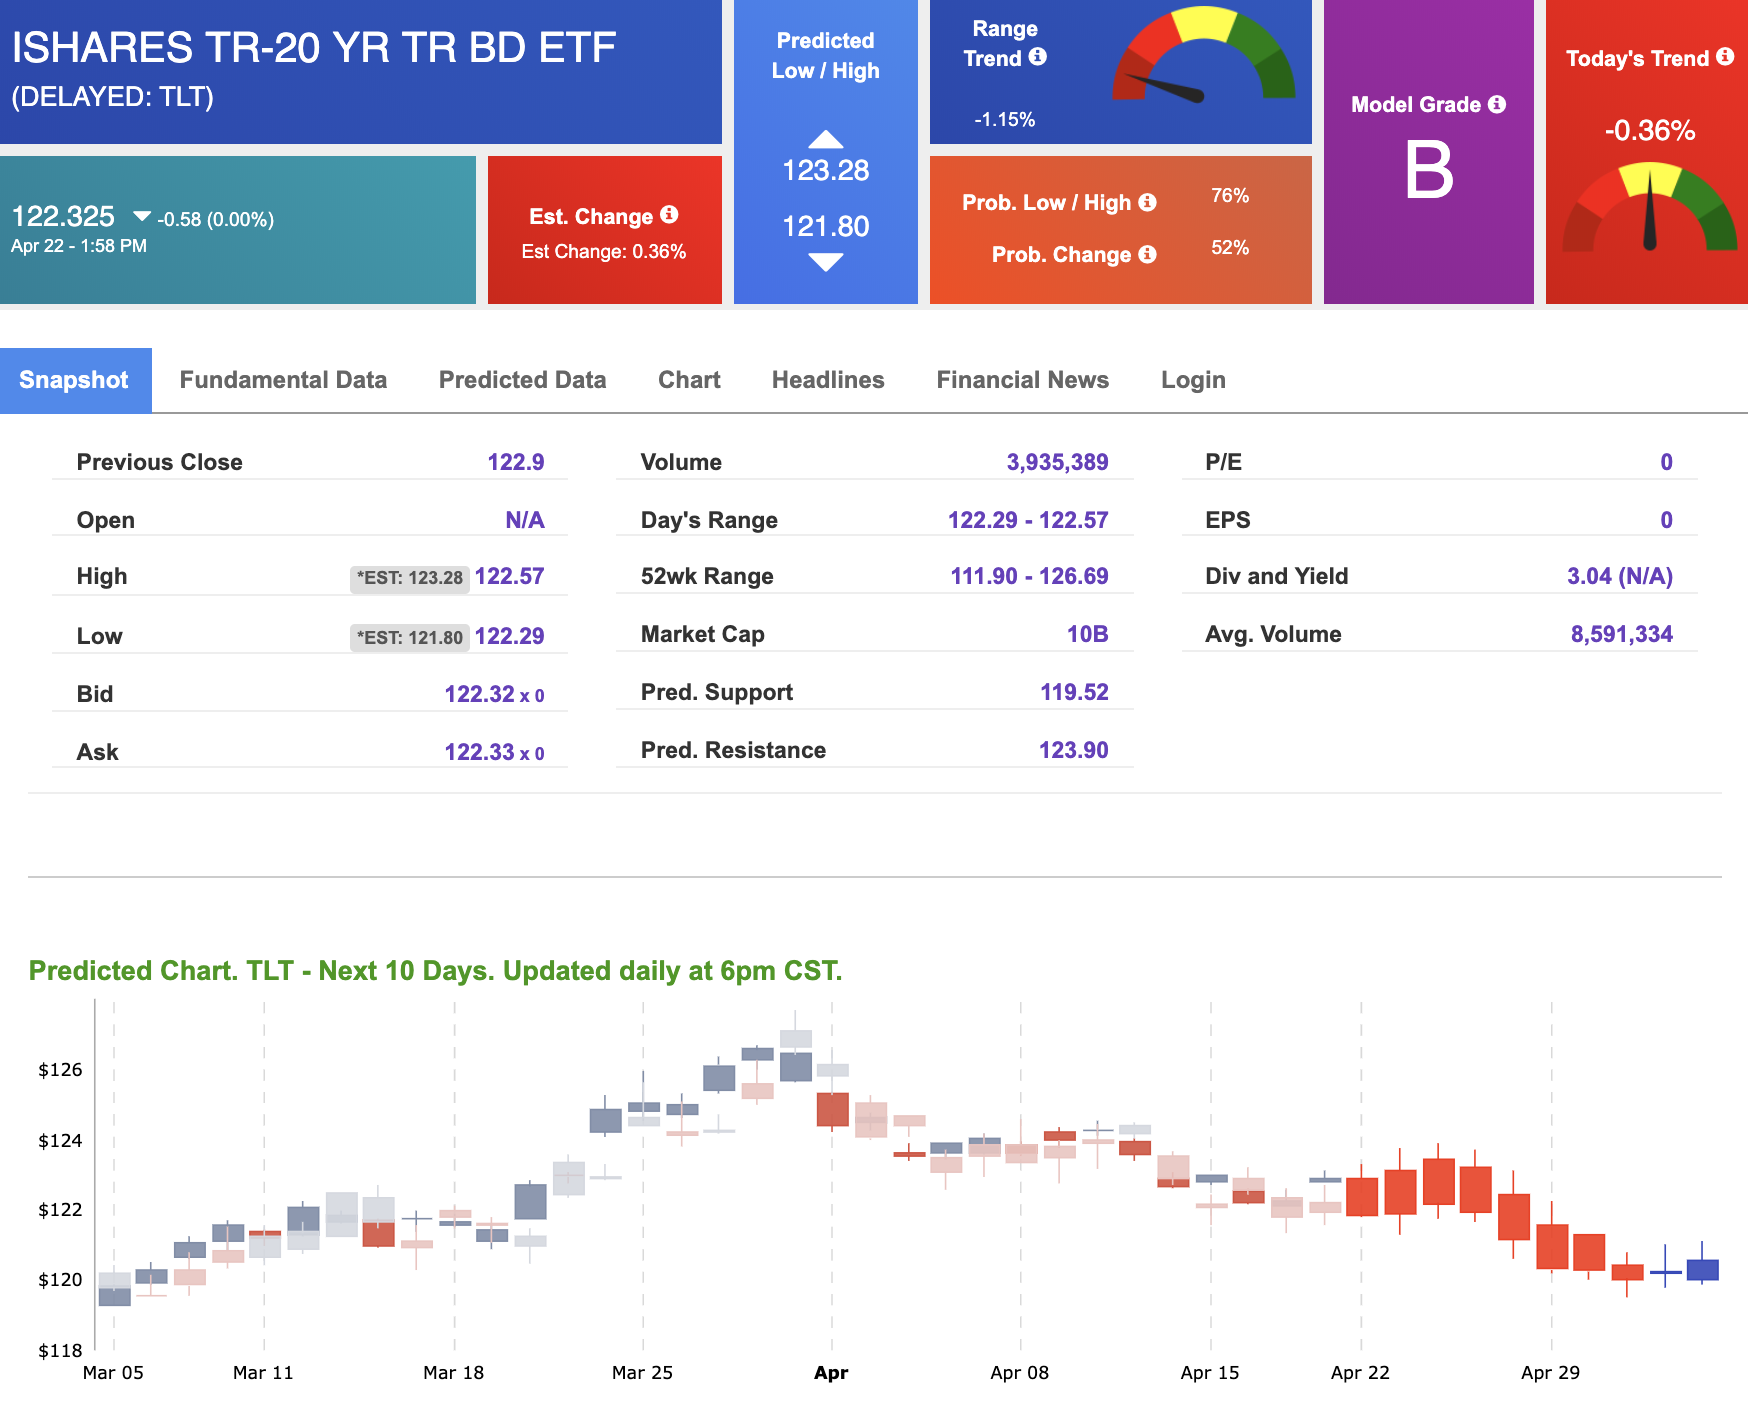The image size is (1748, 1402).
Task: Click the ISHARES TR-20 YR TR BD ETF title
Action: (314, 47)
